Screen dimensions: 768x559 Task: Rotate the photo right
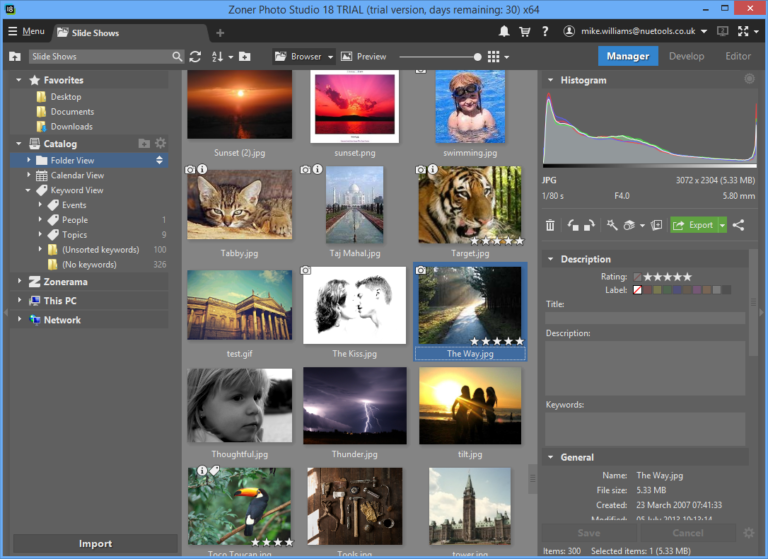click(589, 225)
